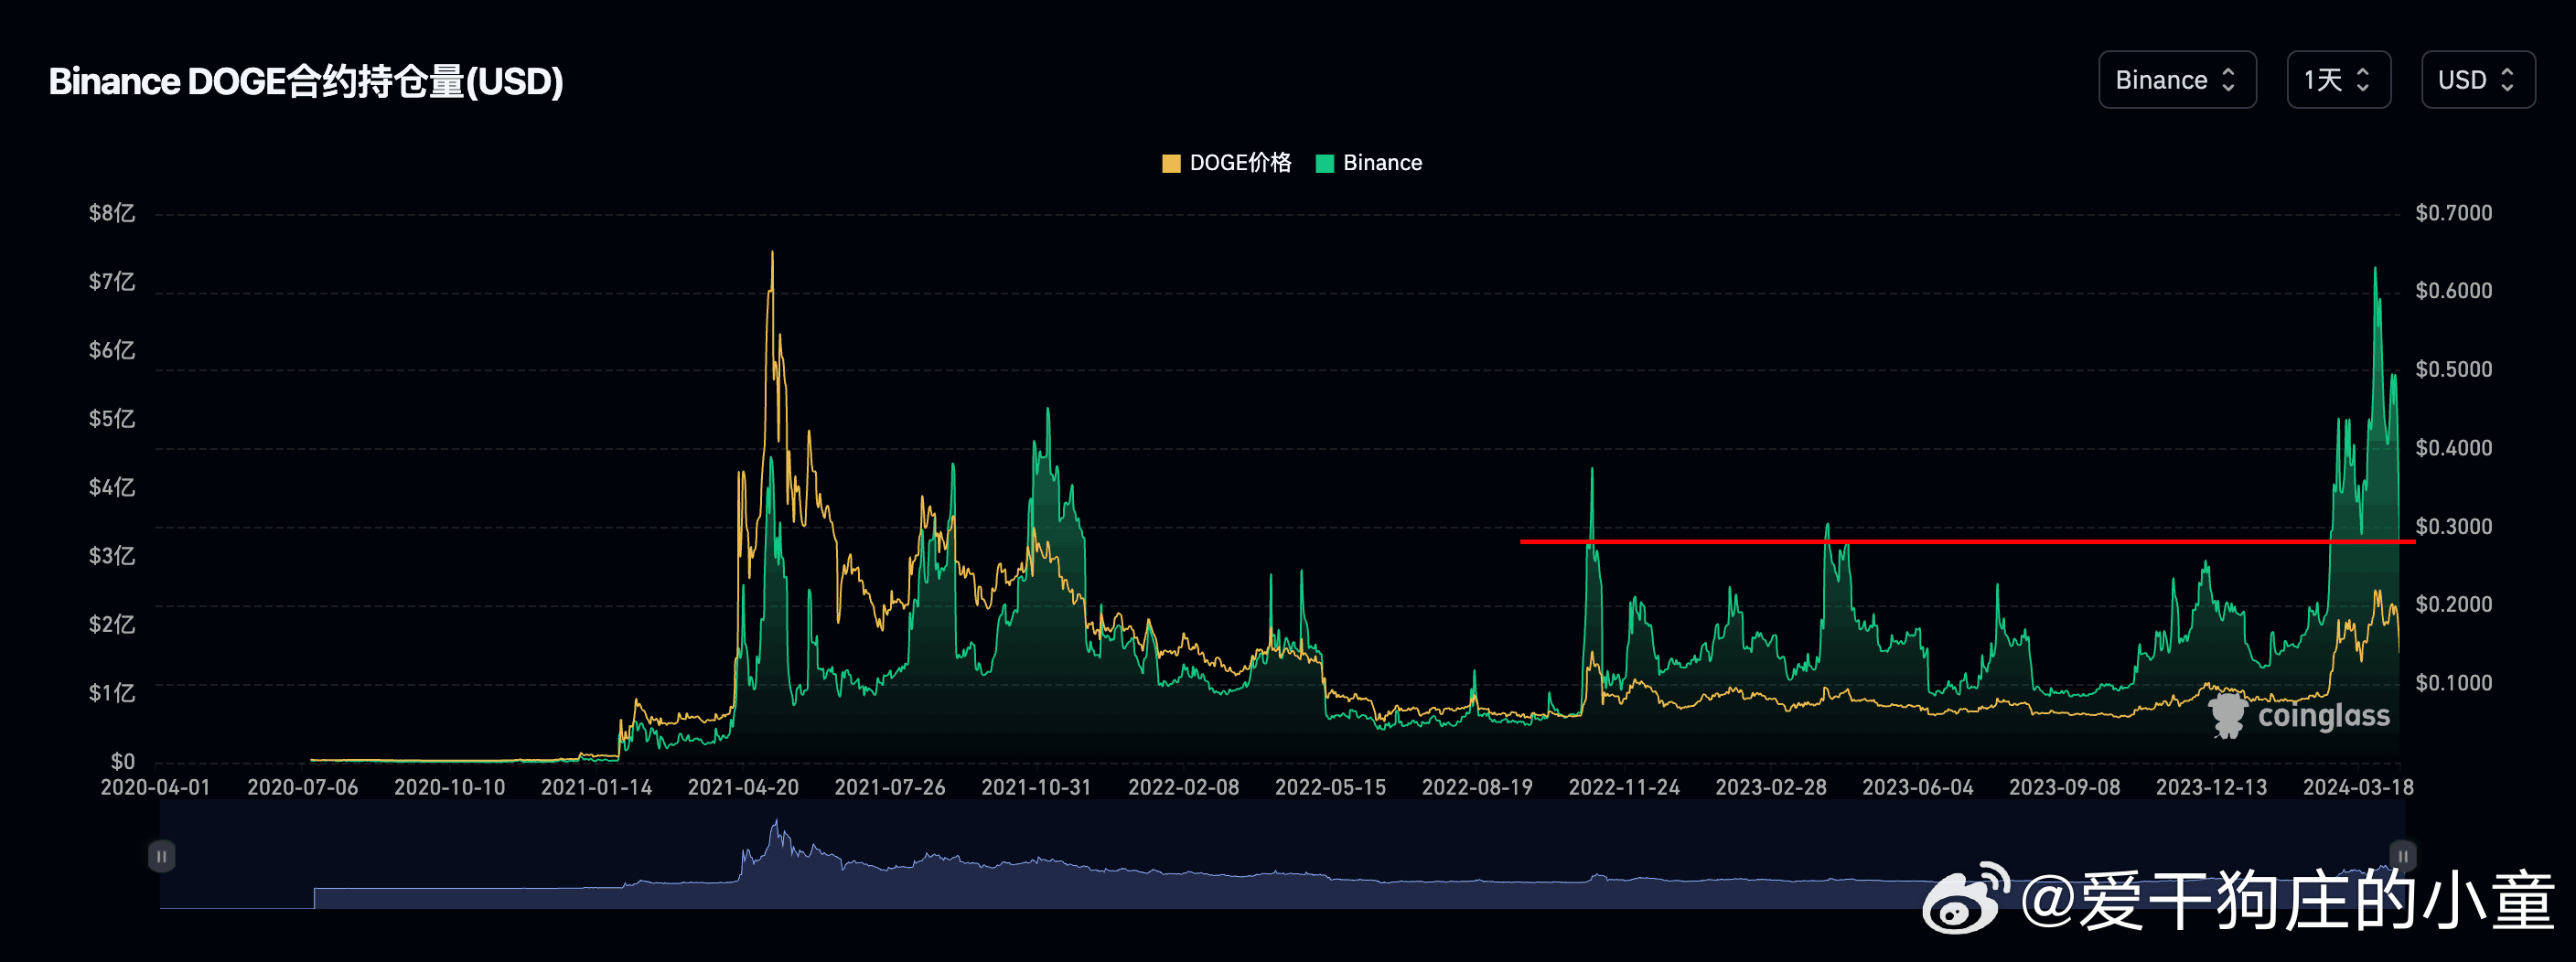Grab the right range slider handle

coord(2402,856)
